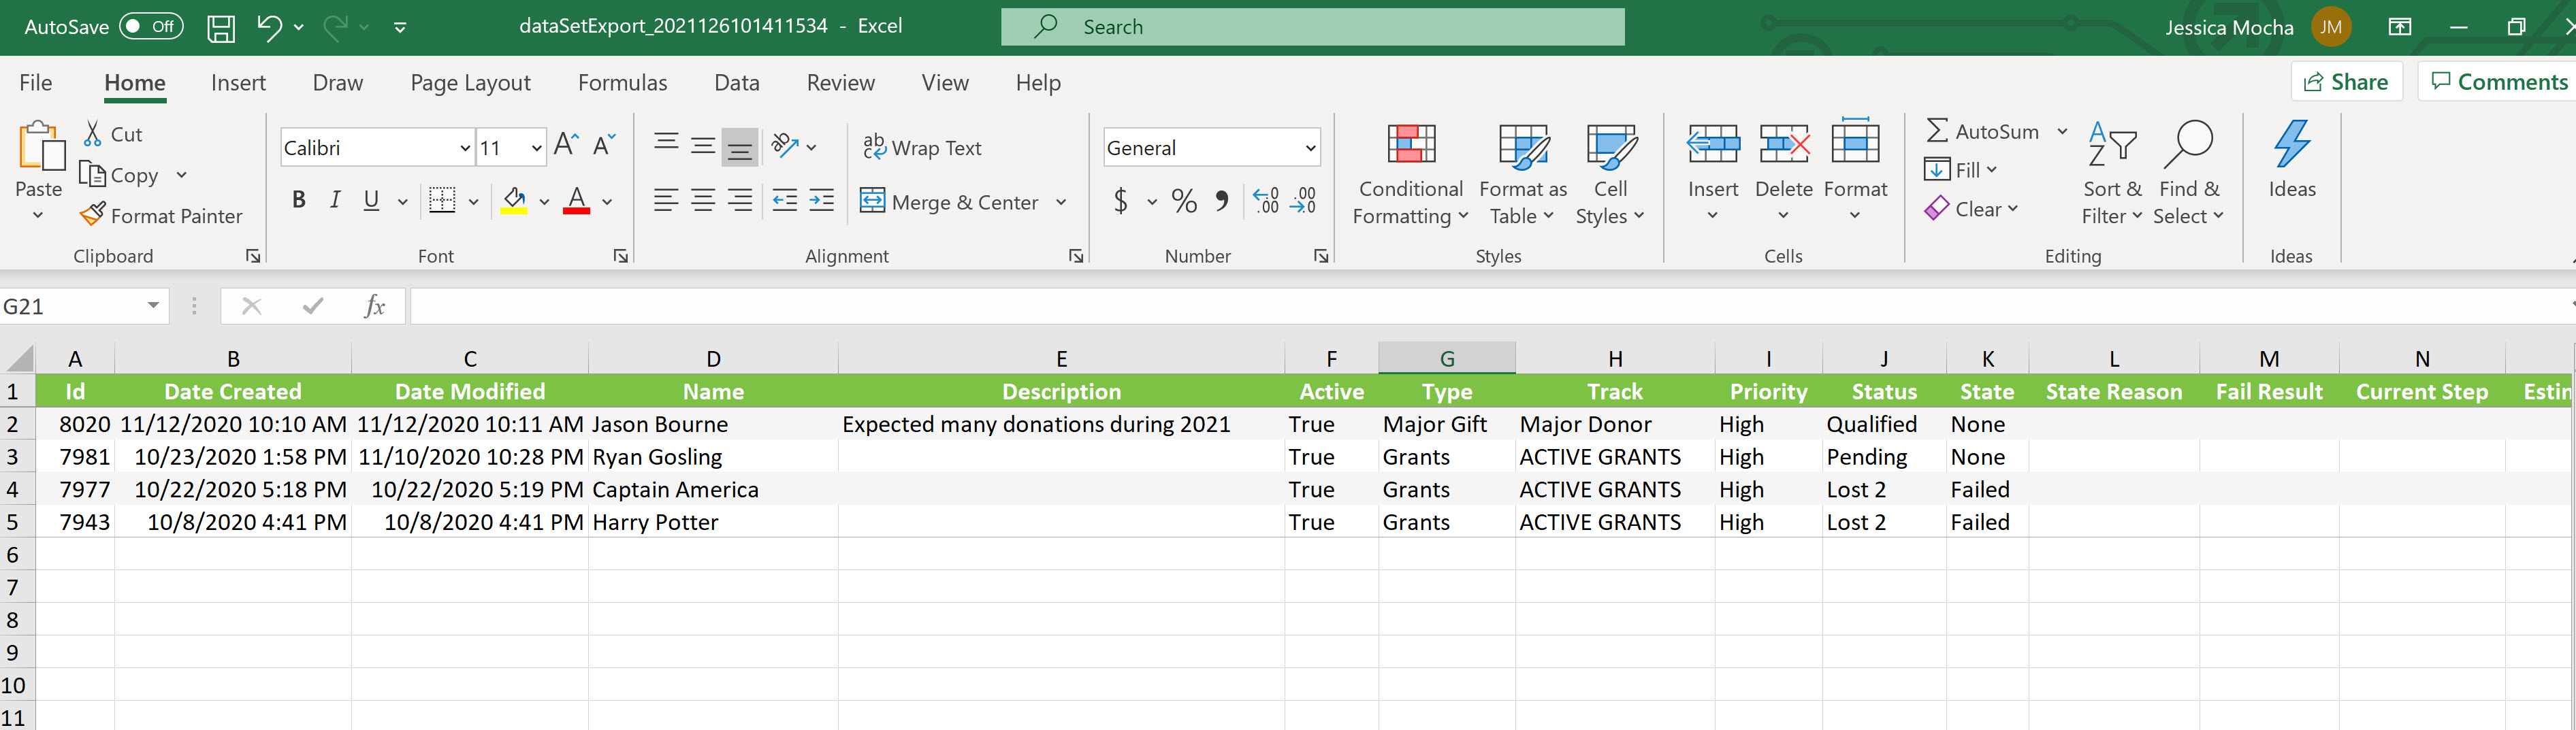Increase decimal places
The width and height of the screenshot is (2576, 730).
pyautogui.click(x=1266, y=201)
